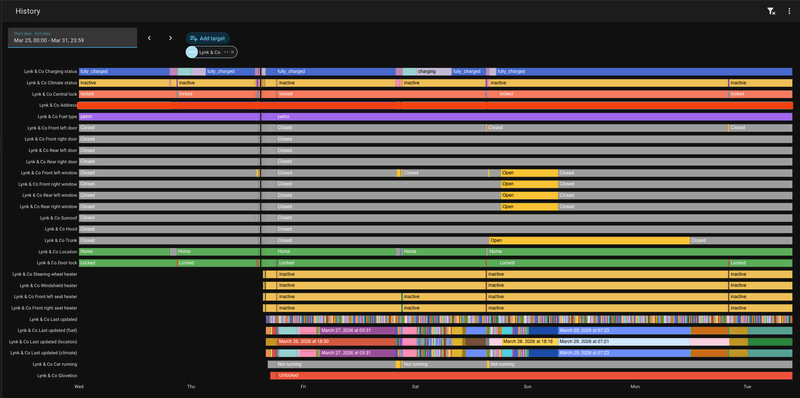The width and height of the screenshot is (800, 398).
Task: Click the Open segment in Front left window row
Action: tap(529, 173)
